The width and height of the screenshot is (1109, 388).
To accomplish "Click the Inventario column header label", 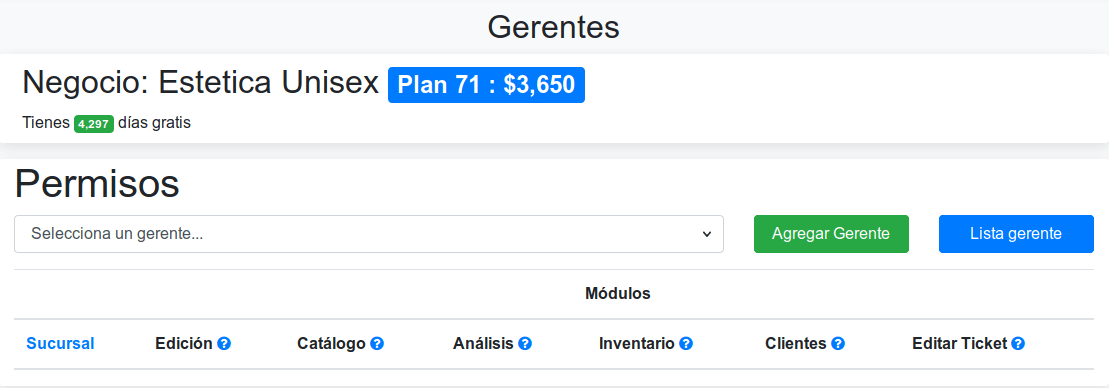I will tap(637, 343).
